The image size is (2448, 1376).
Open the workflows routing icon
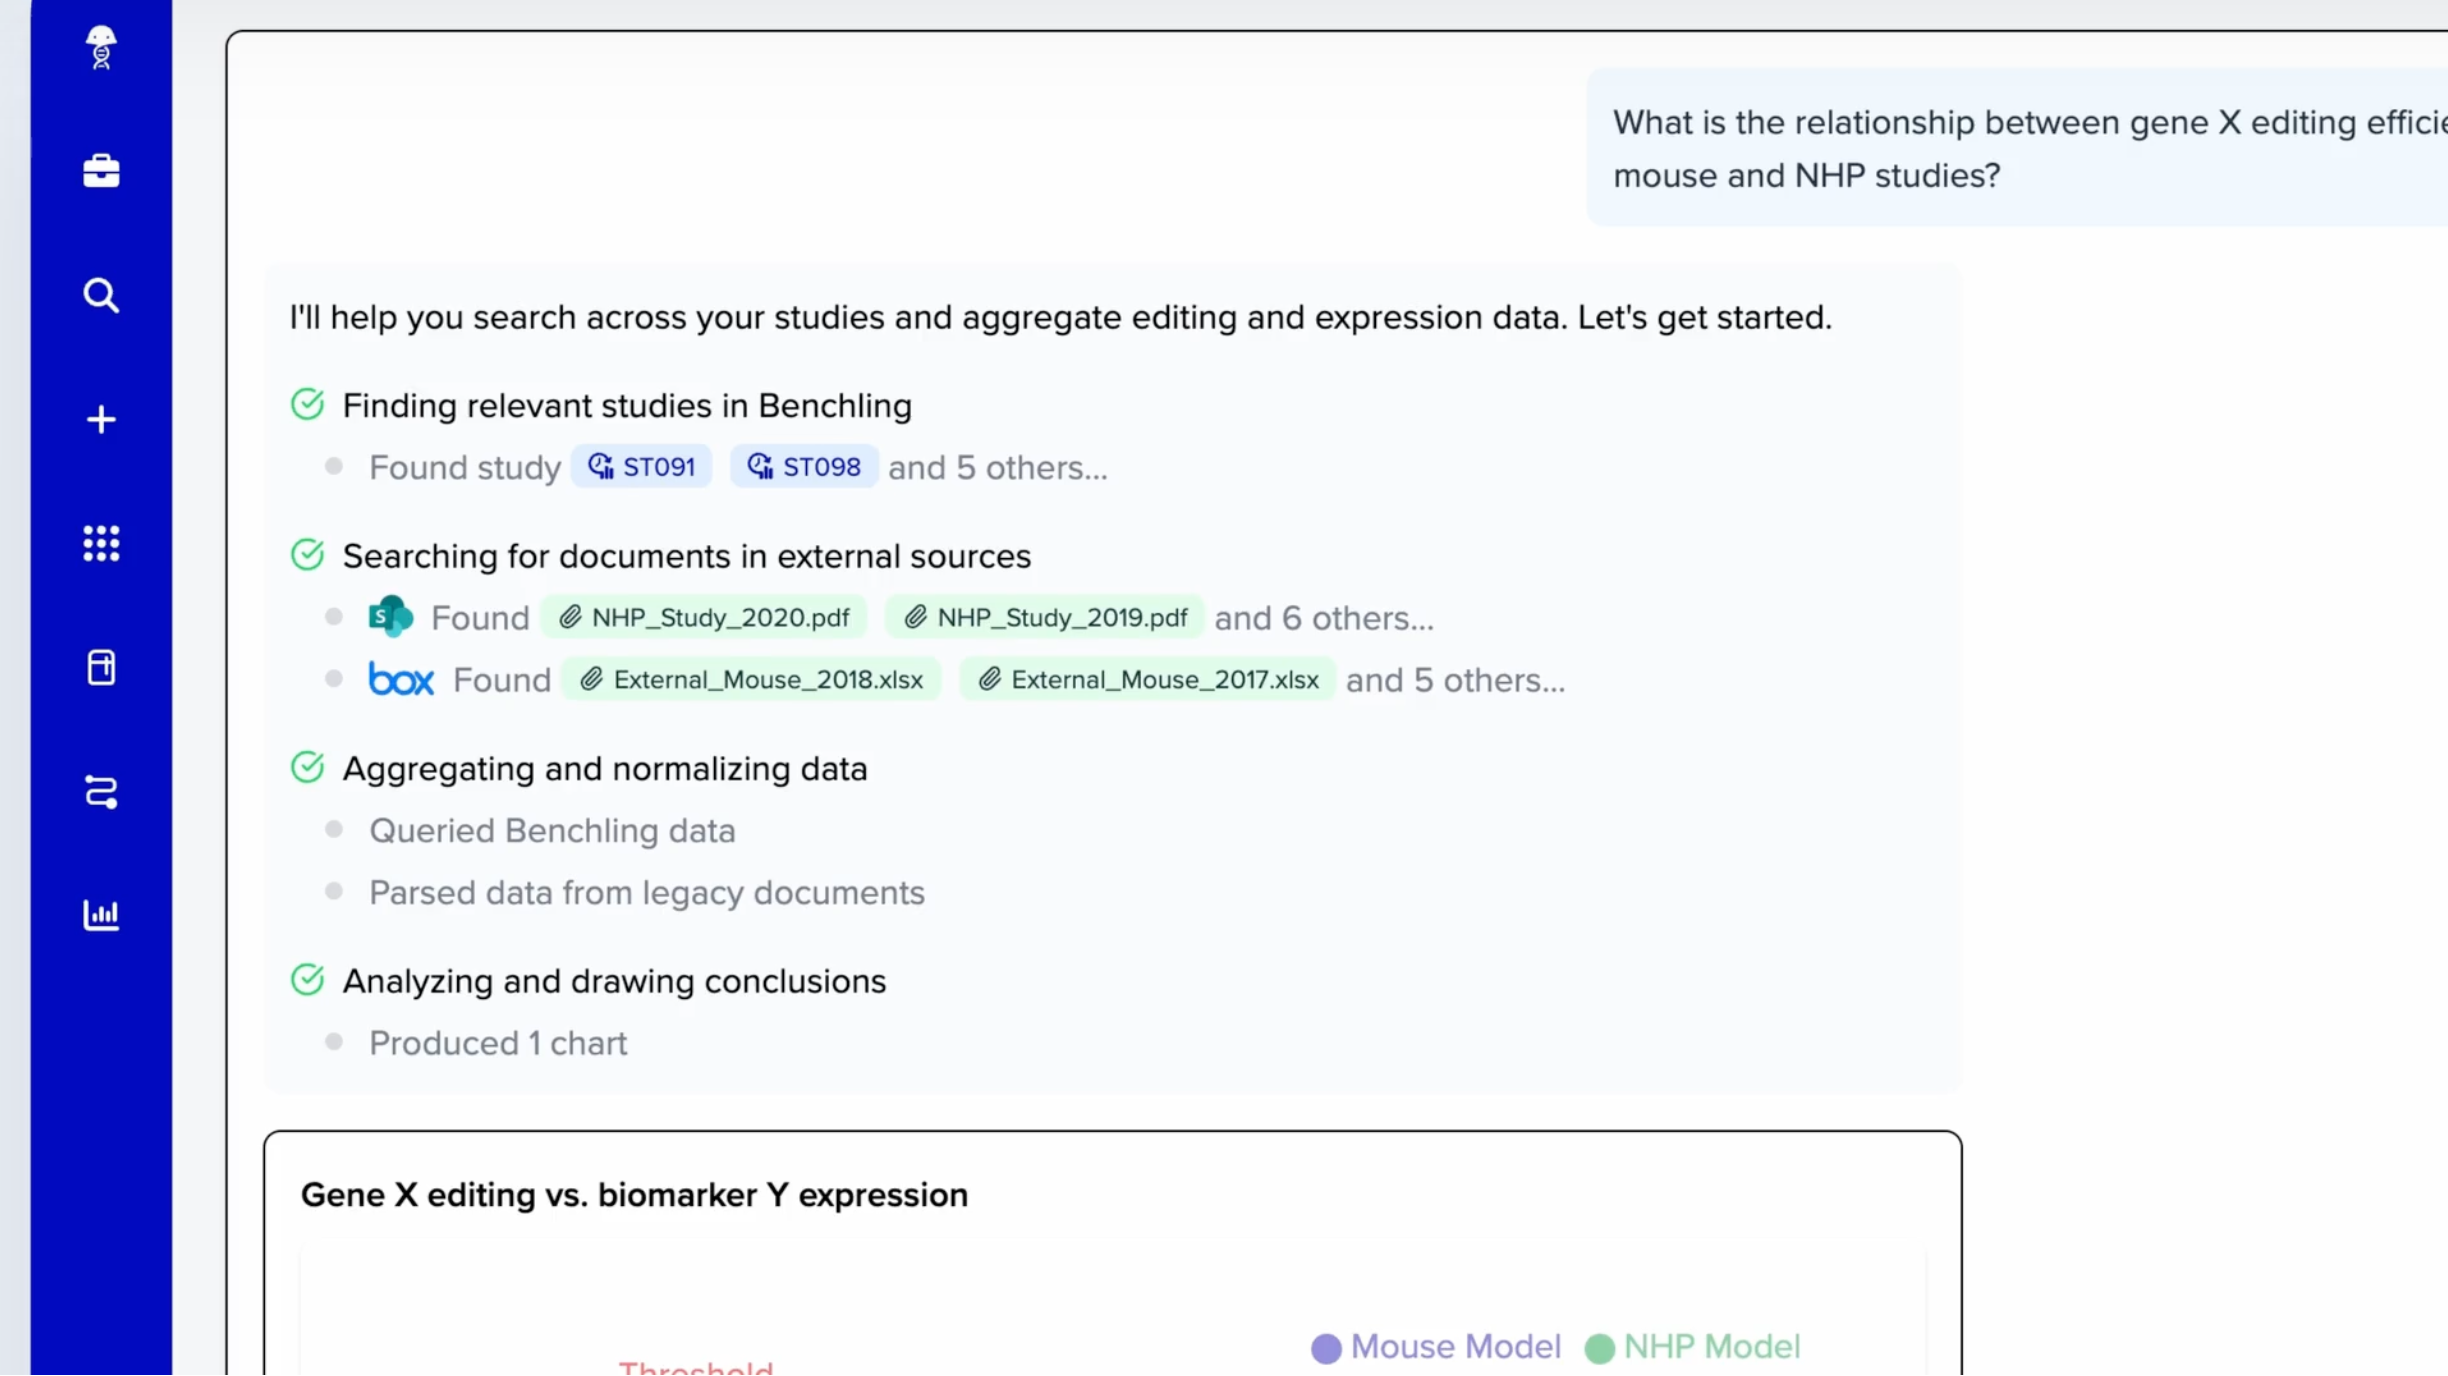tap(101, 792)
